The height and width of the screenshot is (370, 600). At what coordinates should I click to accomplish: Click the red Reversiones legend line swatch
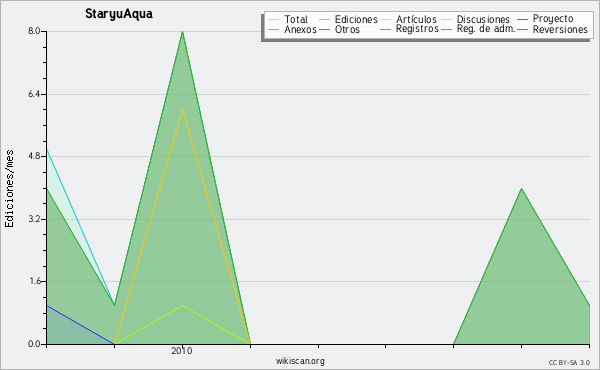click(522, 29)
